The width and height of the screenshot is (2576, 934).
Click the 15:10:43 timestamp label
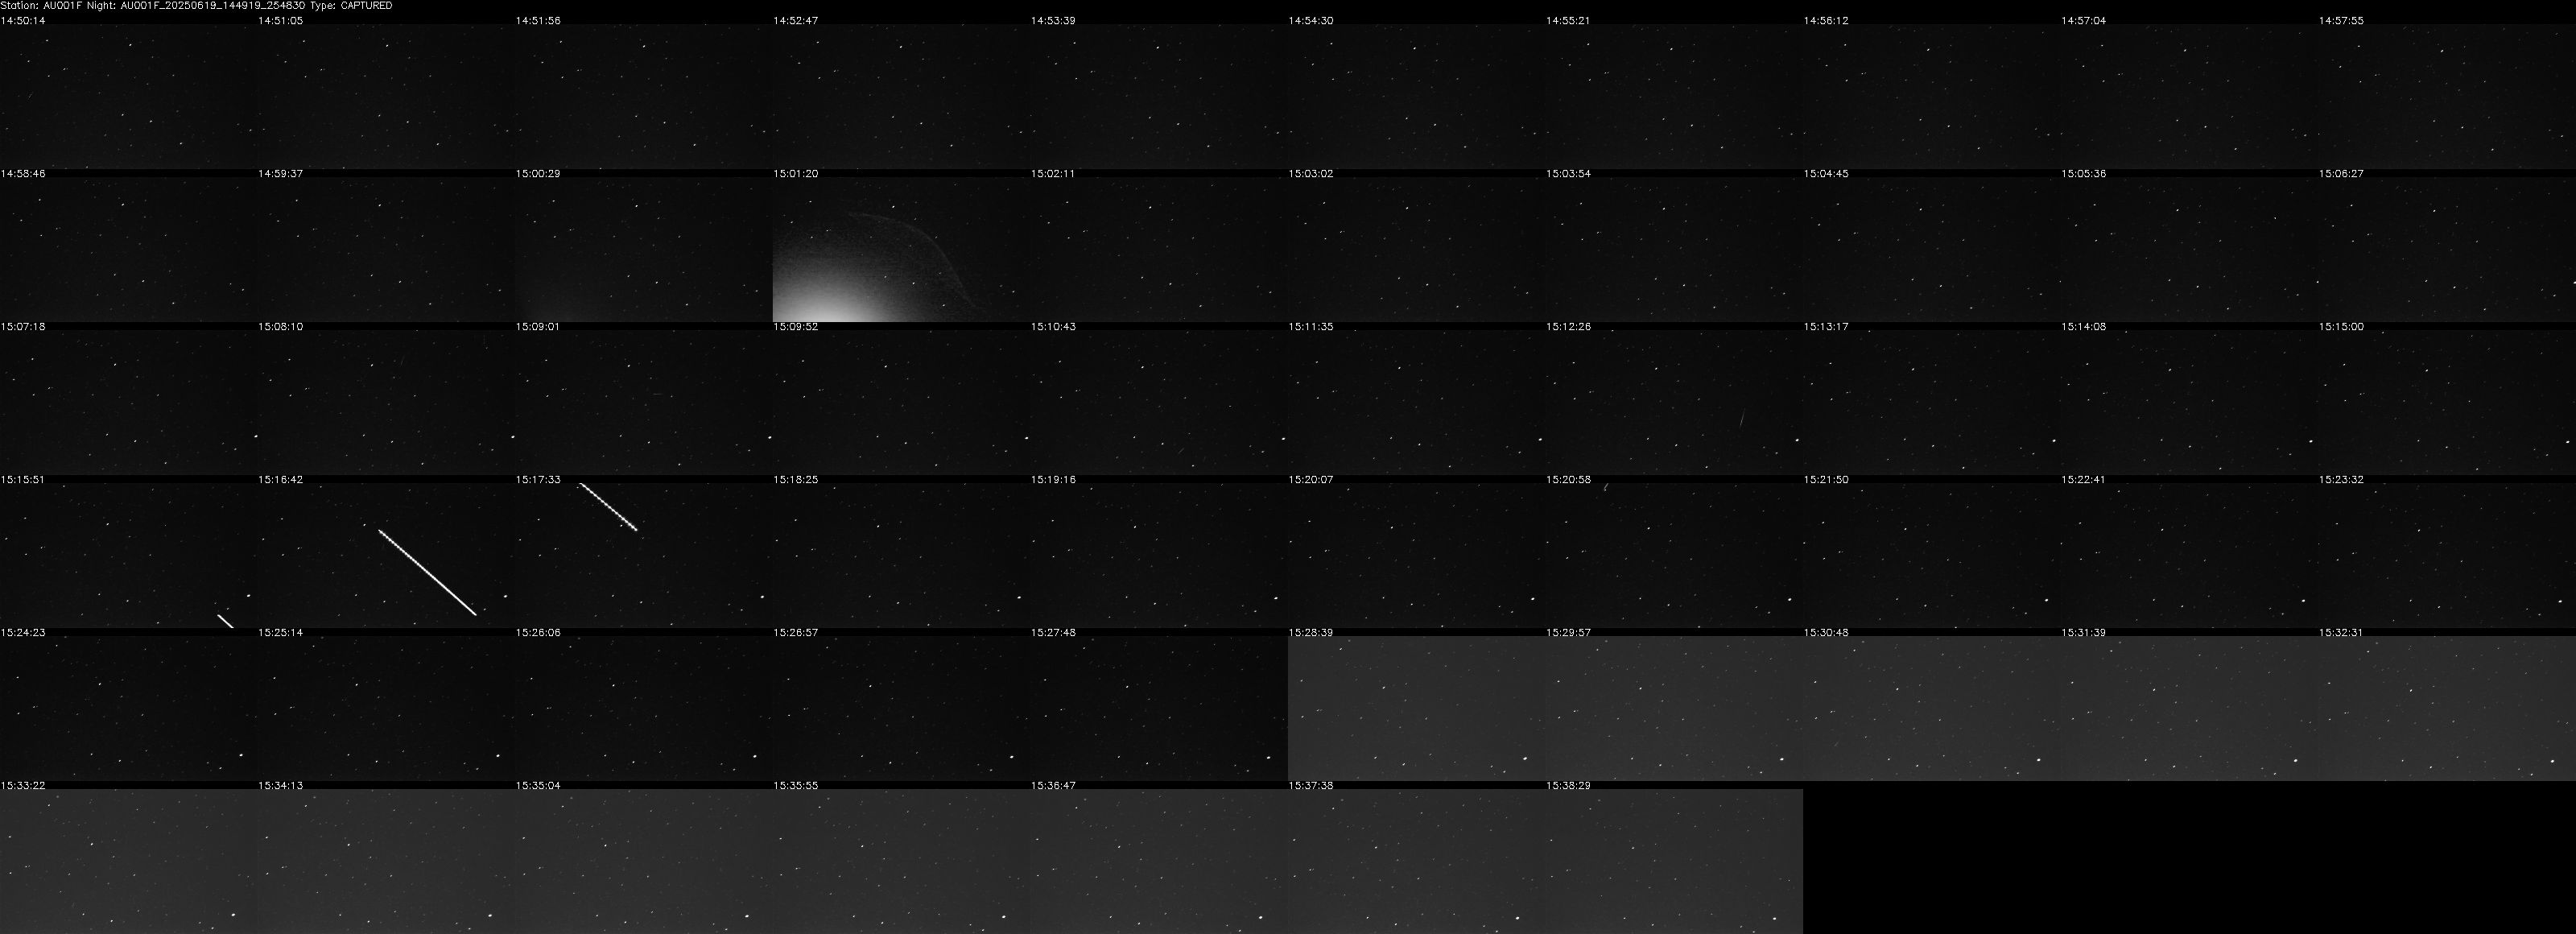(x=1053, y=327)
